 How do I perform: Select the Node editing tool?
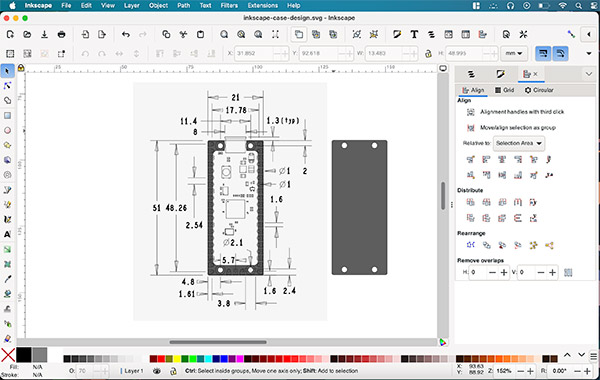coord(7,86)
